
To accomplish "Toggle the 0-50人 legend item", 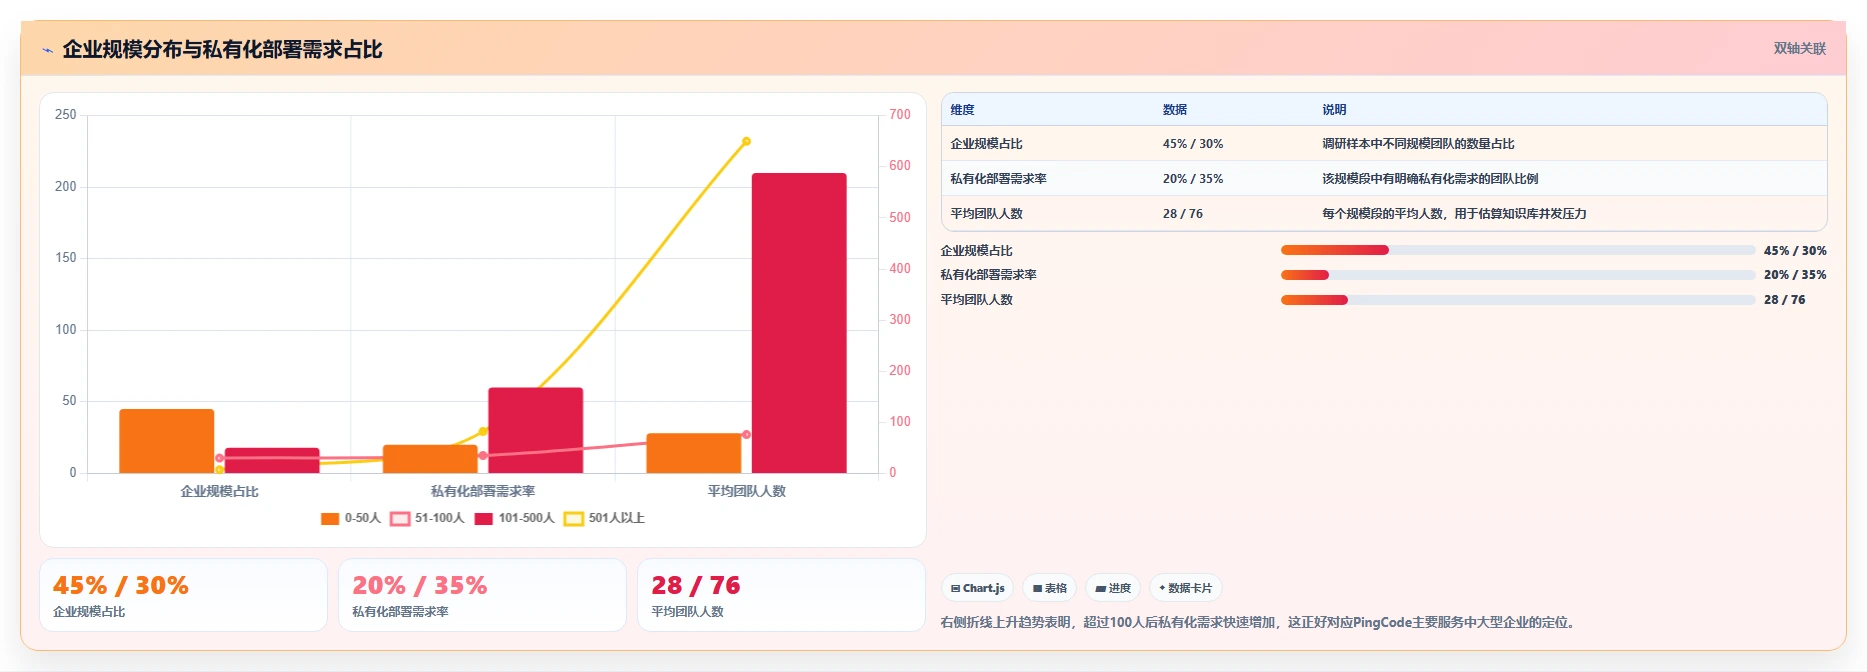I will [351, 518].
